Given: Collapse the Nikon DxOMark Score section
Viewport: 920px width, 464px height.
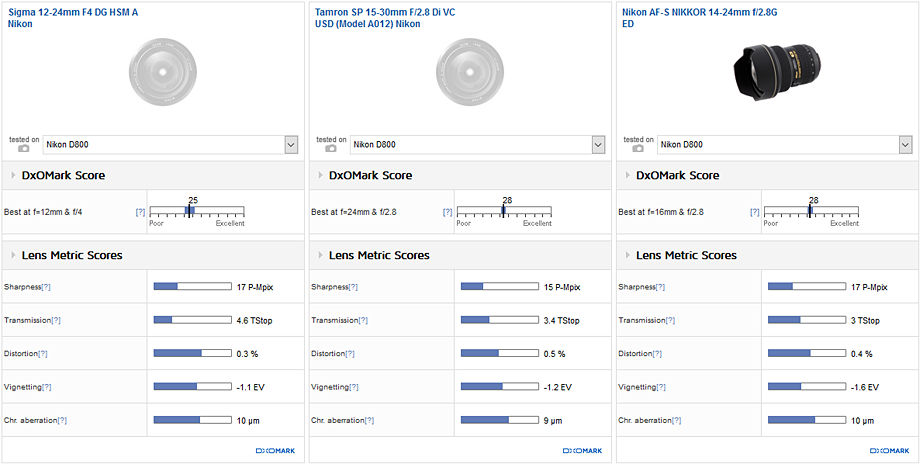Looking at the screenshot, I should [x=626, y=175].
